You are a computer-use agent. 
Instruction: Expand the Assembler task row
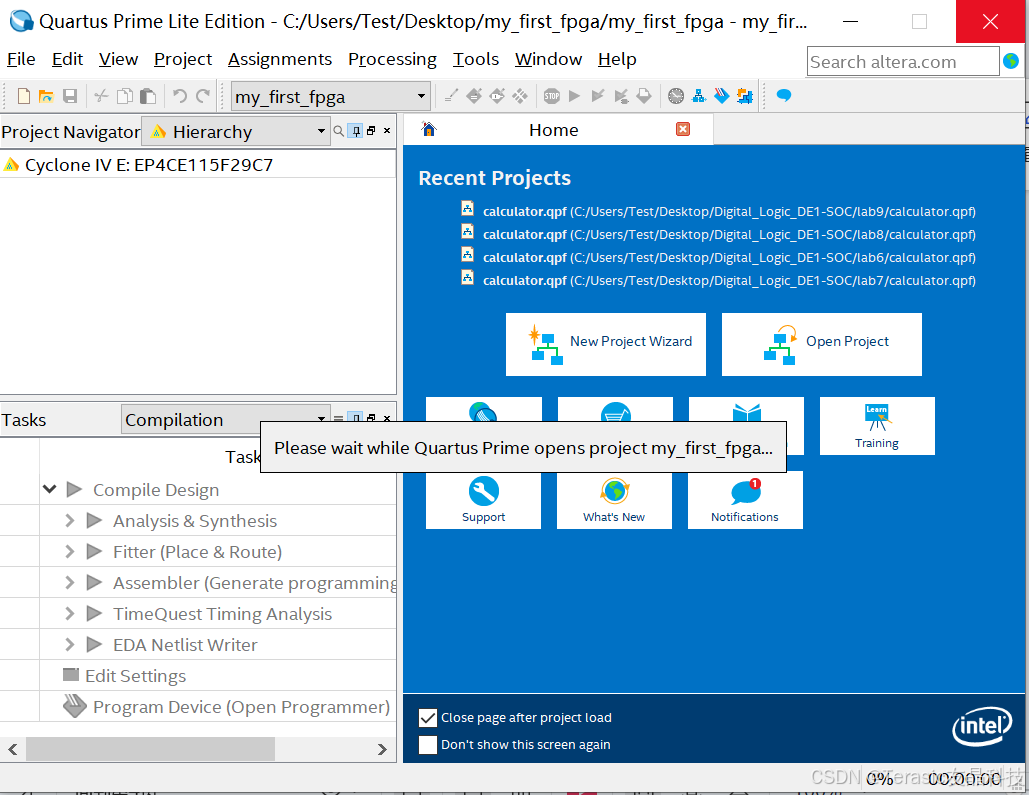(70, 582)
